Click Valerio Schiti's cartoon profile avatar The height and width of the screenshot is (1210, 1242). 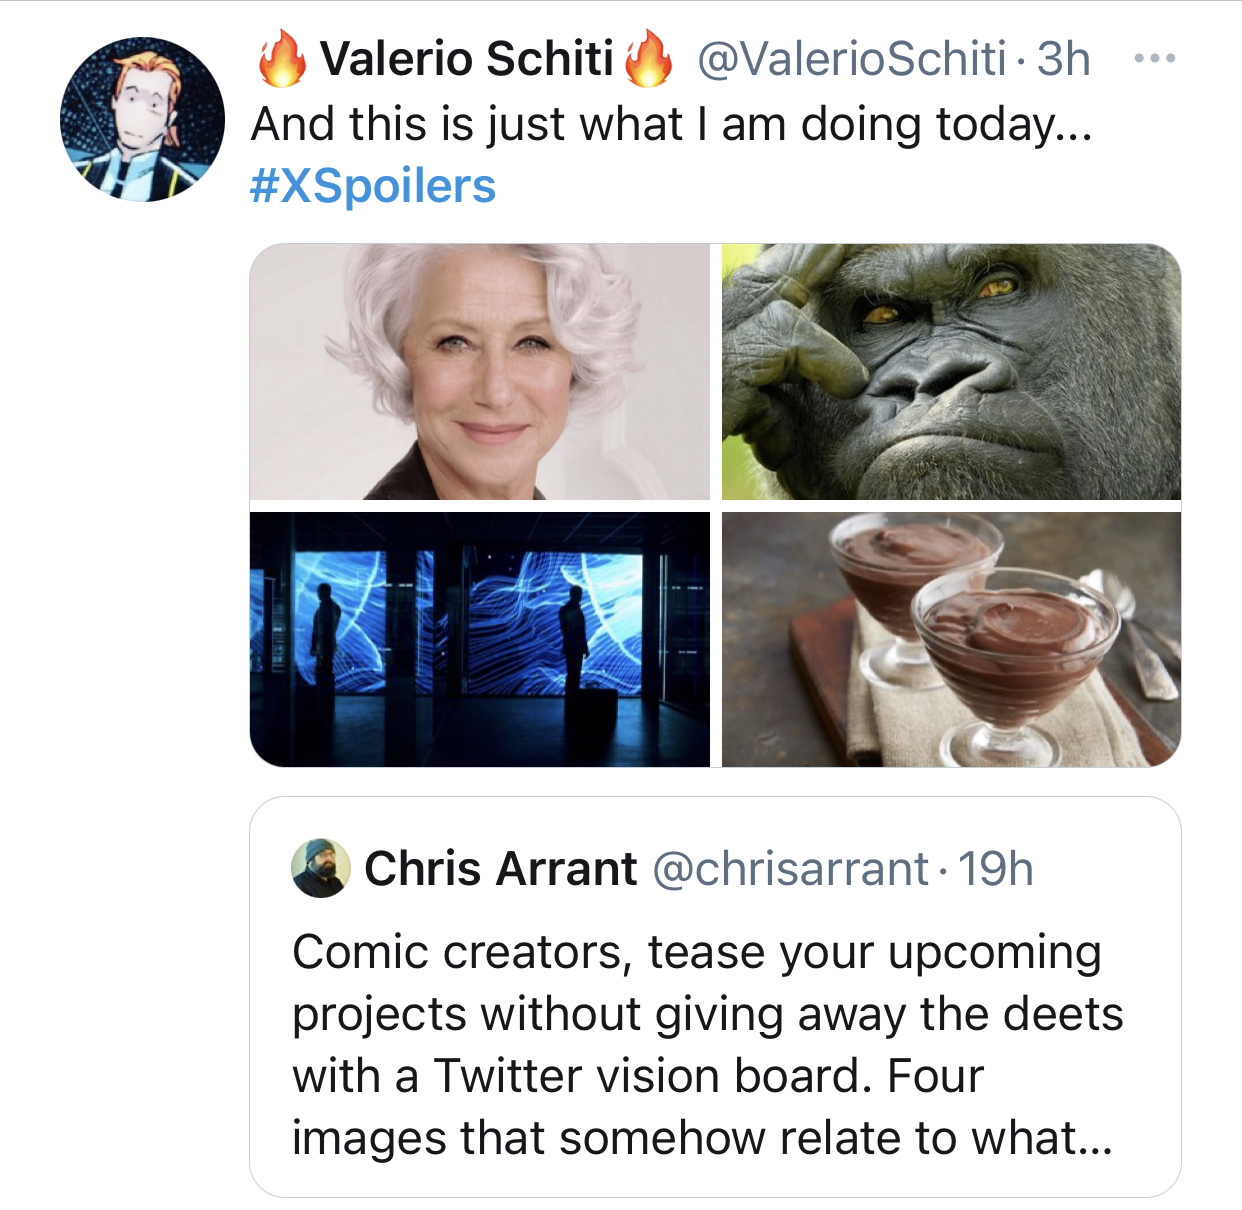[142, 120]
